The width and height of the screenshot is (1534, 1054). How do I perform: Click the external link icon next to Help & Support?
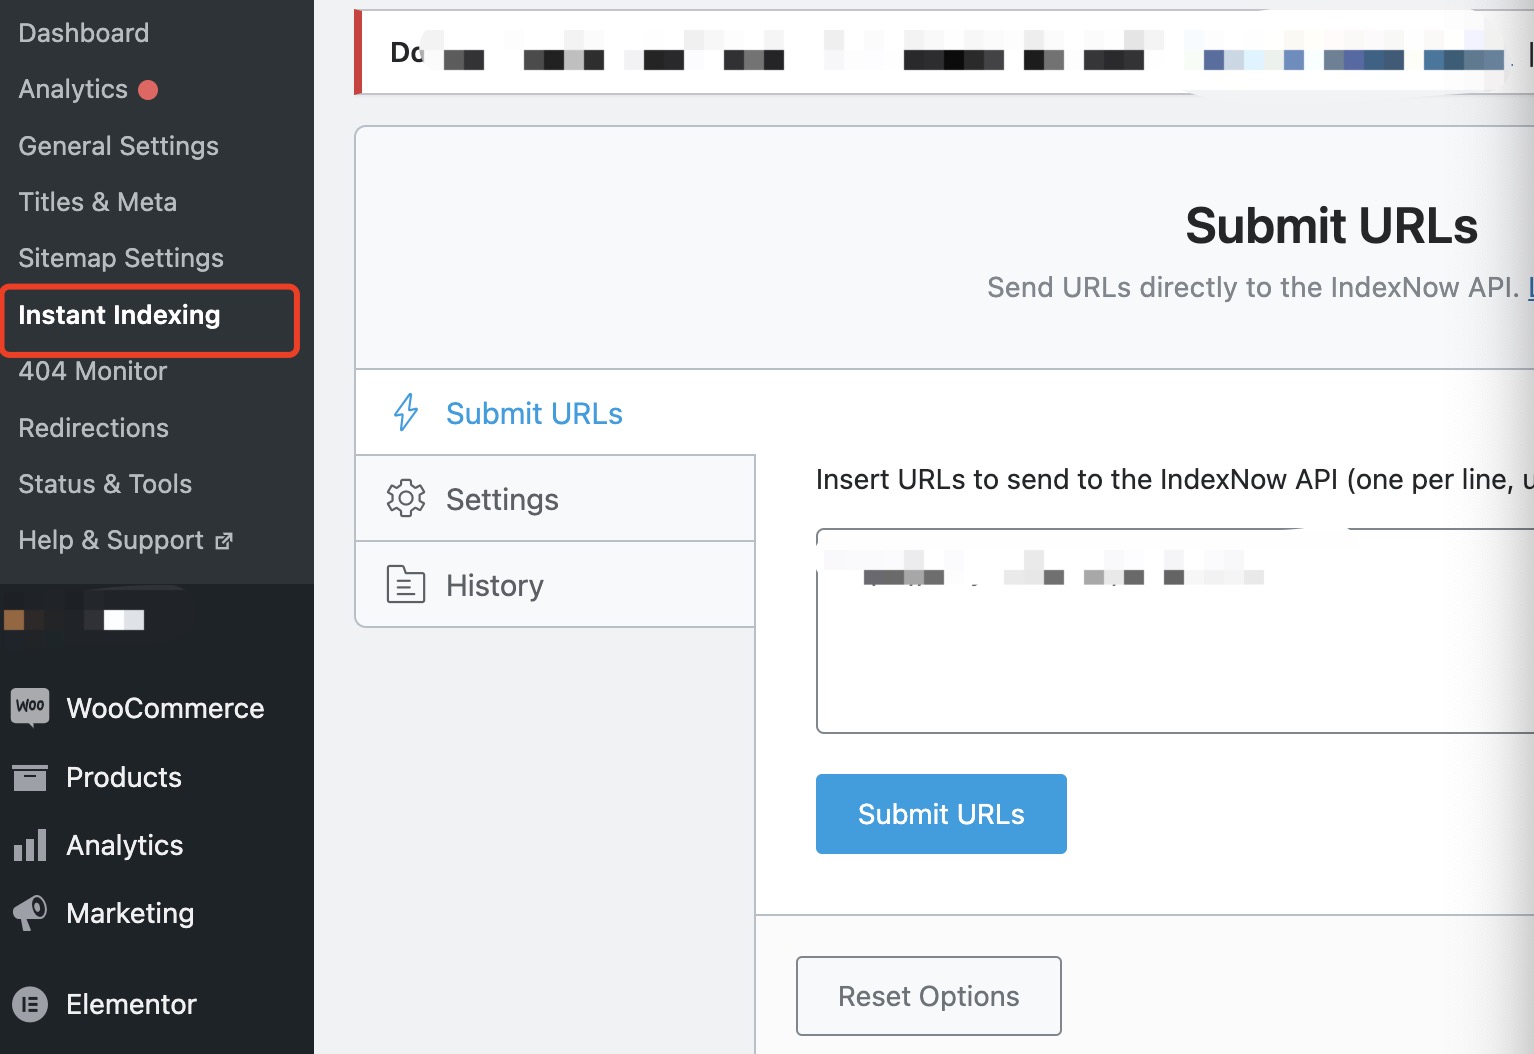click(224, 539)
